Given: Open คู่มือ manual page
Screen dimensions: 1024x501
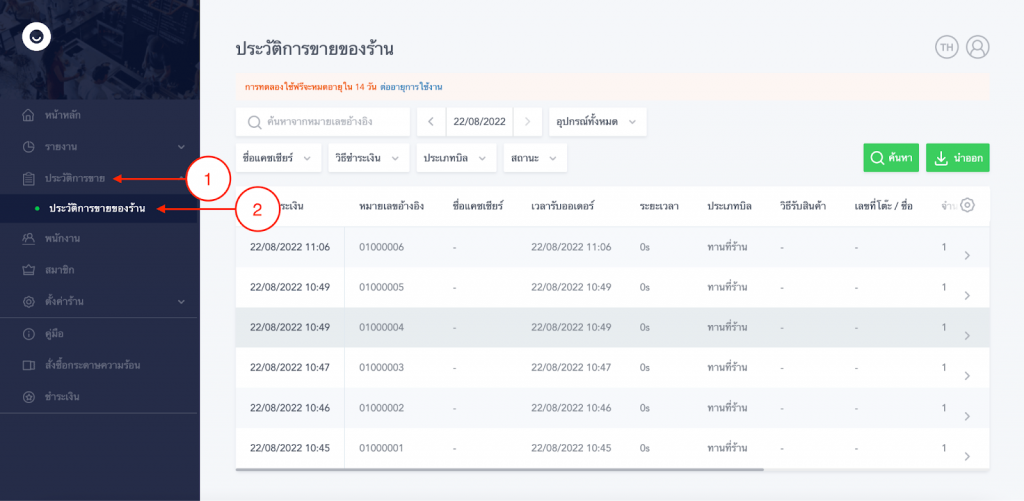Looking at the screenshot, I should coord(57,333).
